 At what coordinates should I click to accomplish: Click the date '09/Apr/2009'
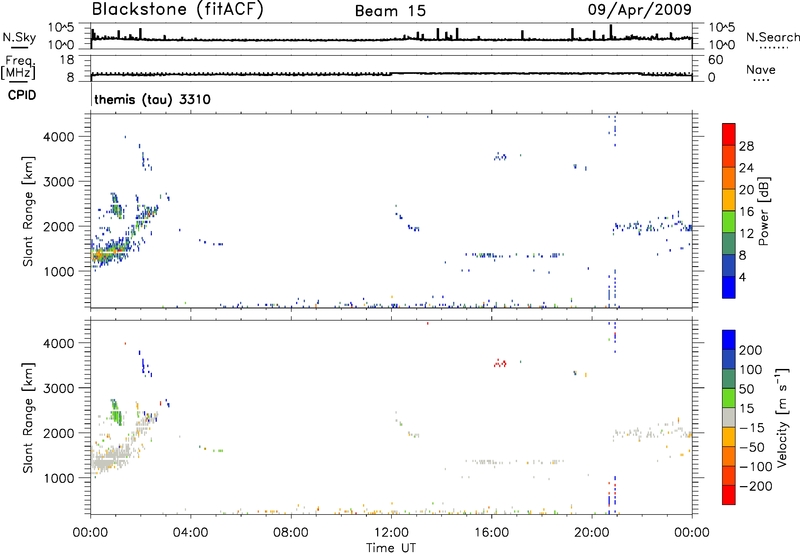pyautogui.click(x=640, y=9)
